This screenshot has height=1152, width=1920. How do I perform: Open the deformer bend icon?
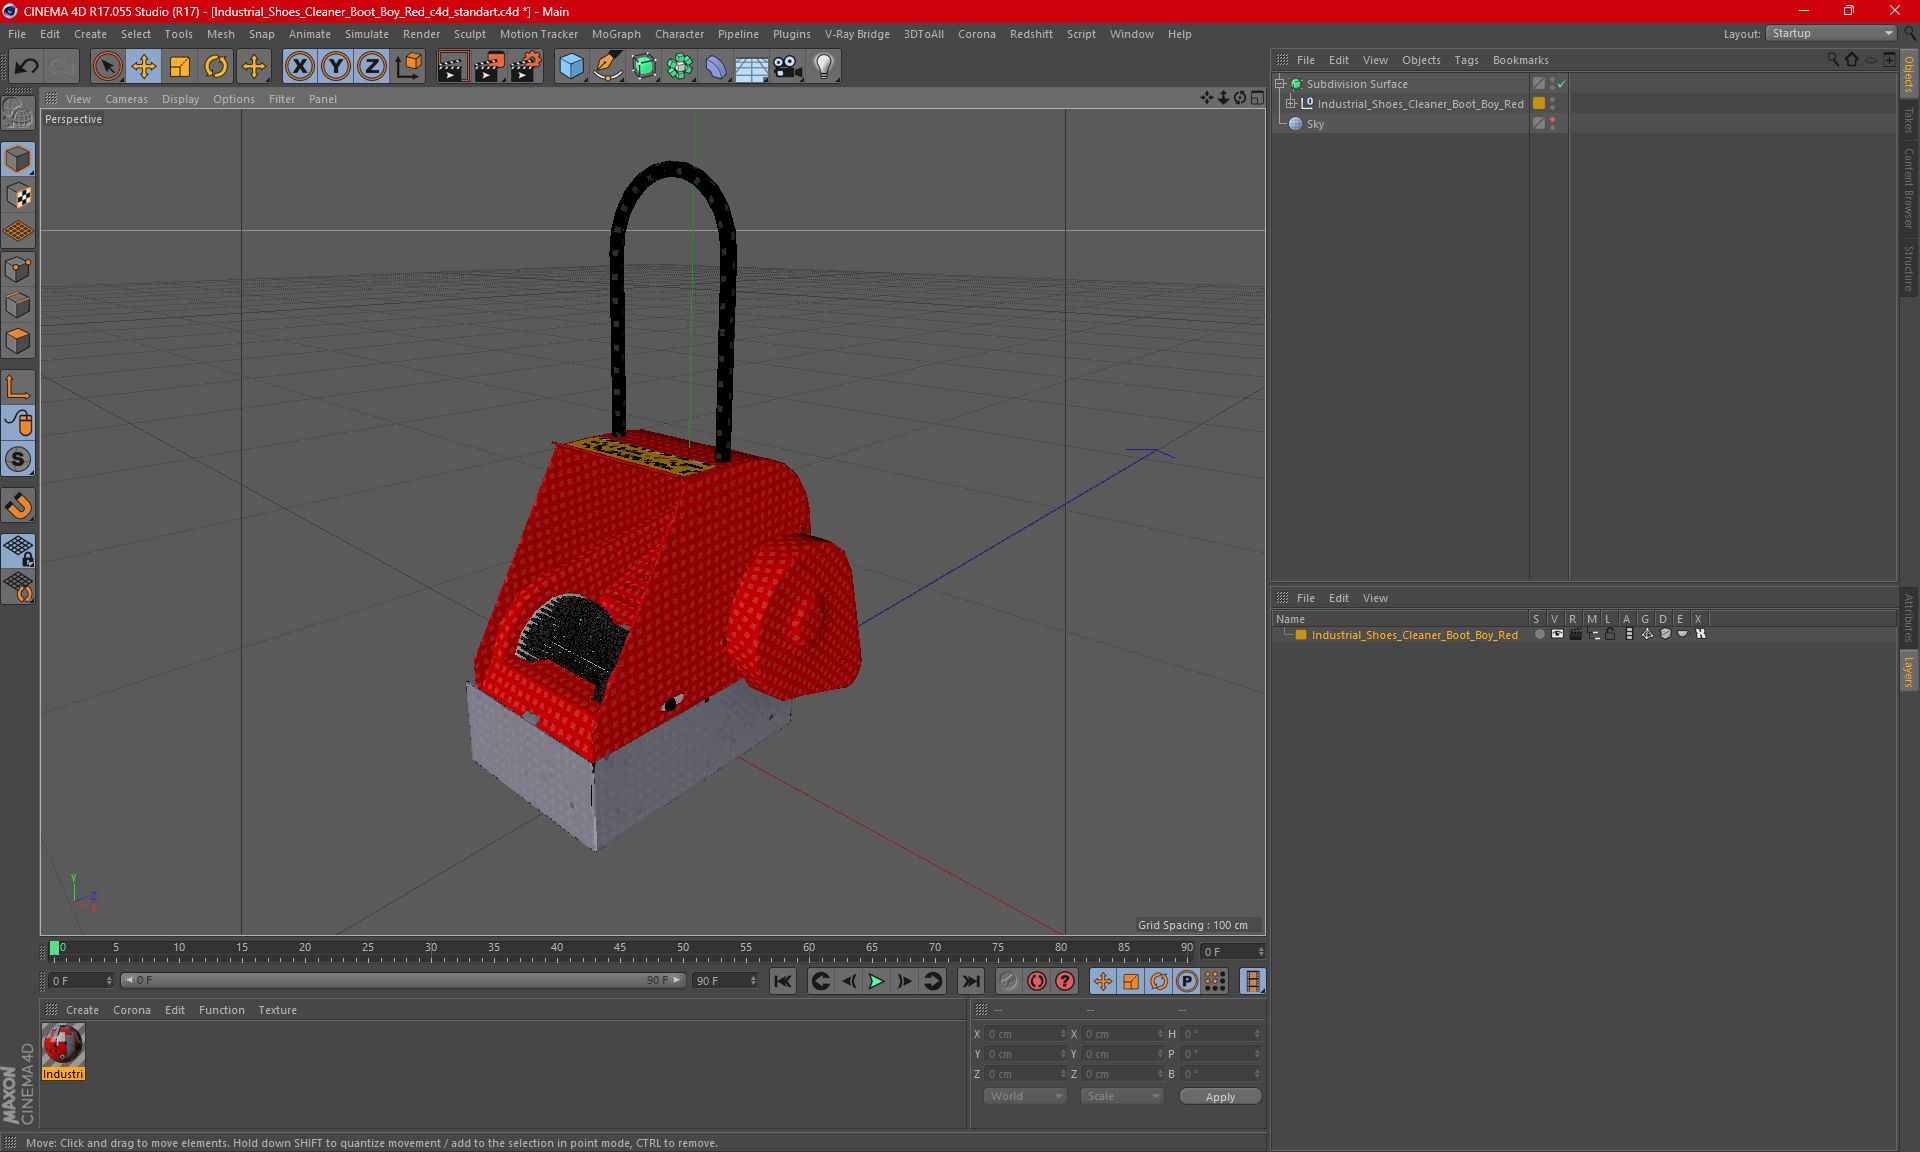coord(716,67)
